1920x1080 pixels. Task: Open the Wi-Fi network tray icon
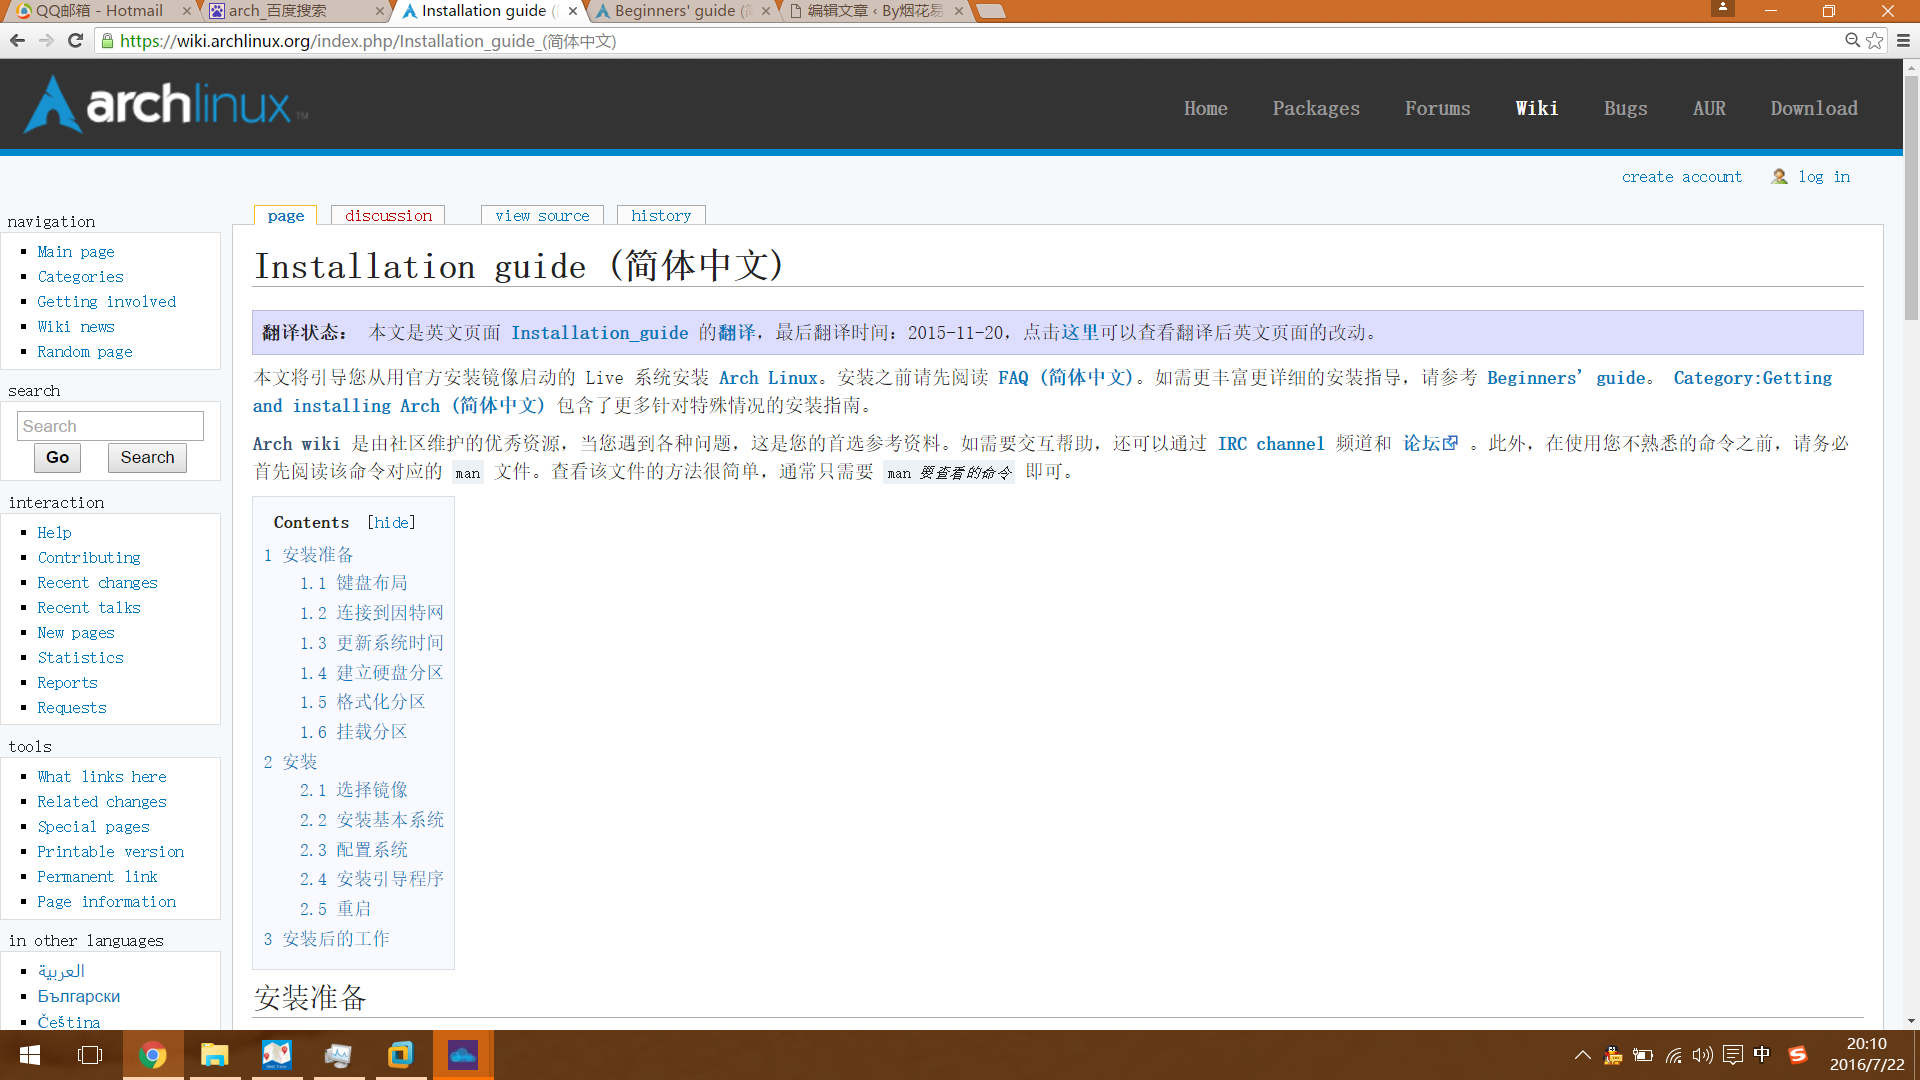(1673, 1055)
